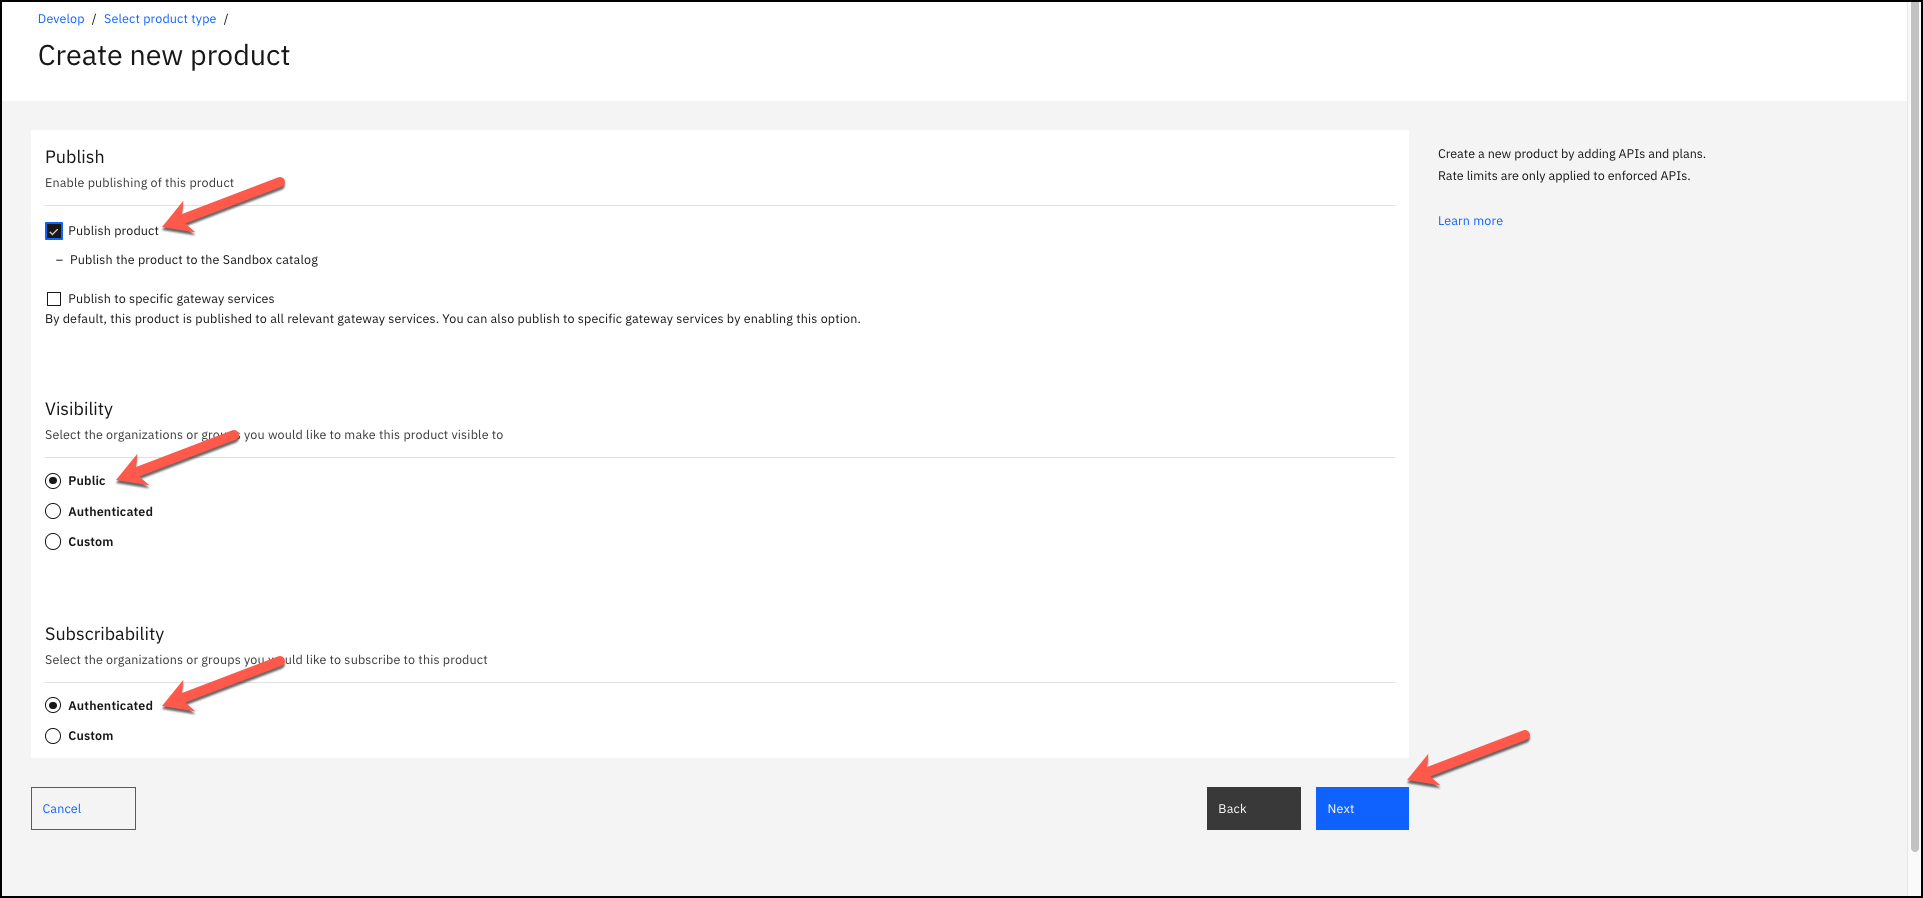This screenshot has height=898, width=1923.
Task: Click the Subscribability section heading
Action: point(105,634)
